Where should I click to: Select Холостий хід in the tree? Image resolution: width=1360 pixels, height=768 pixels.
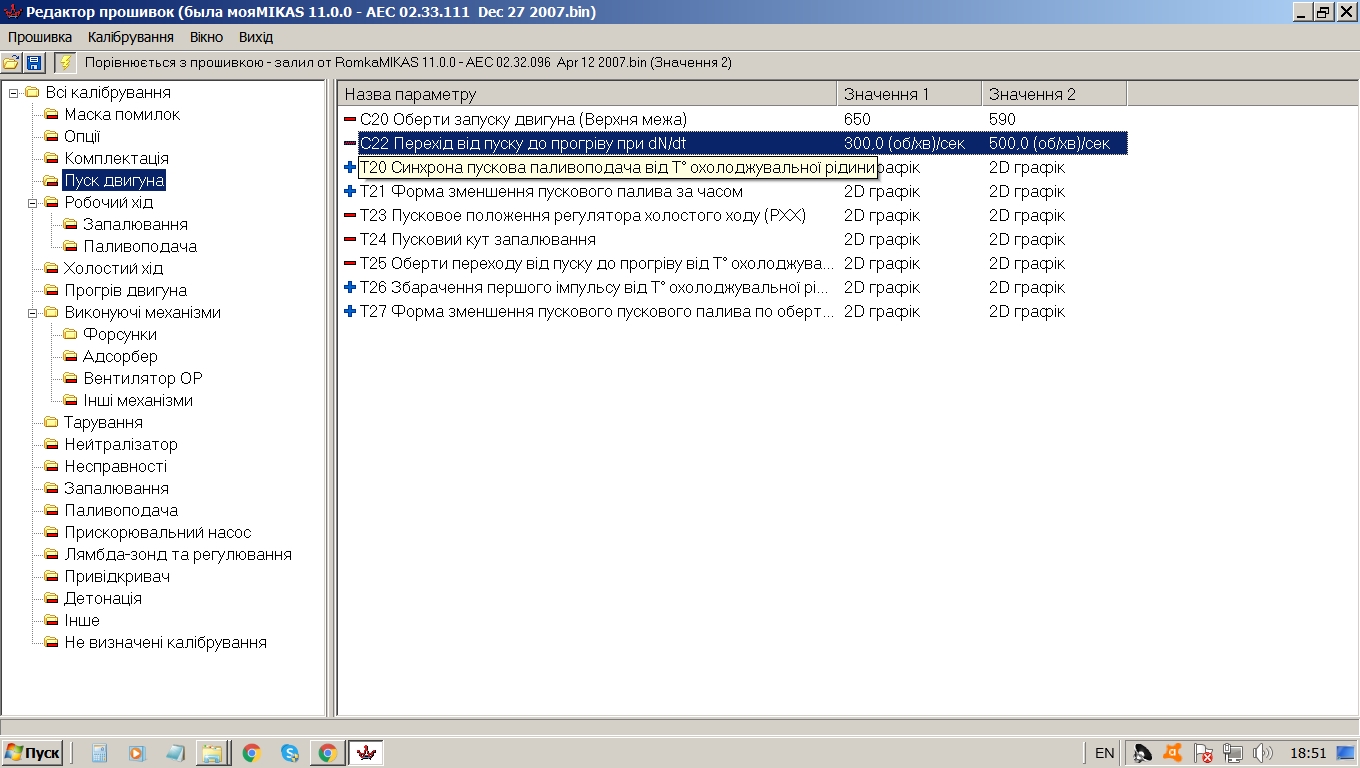[x=113, y=269]
